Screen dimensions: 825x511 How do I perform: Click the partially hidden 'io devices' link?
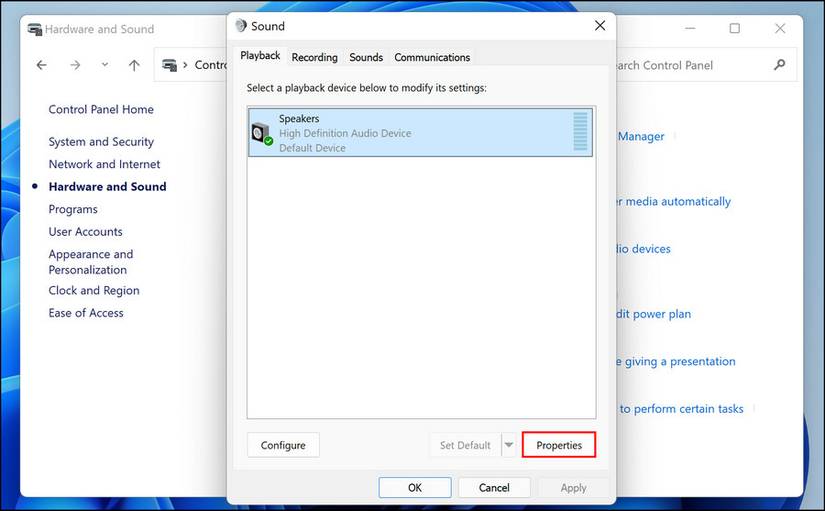643,249
